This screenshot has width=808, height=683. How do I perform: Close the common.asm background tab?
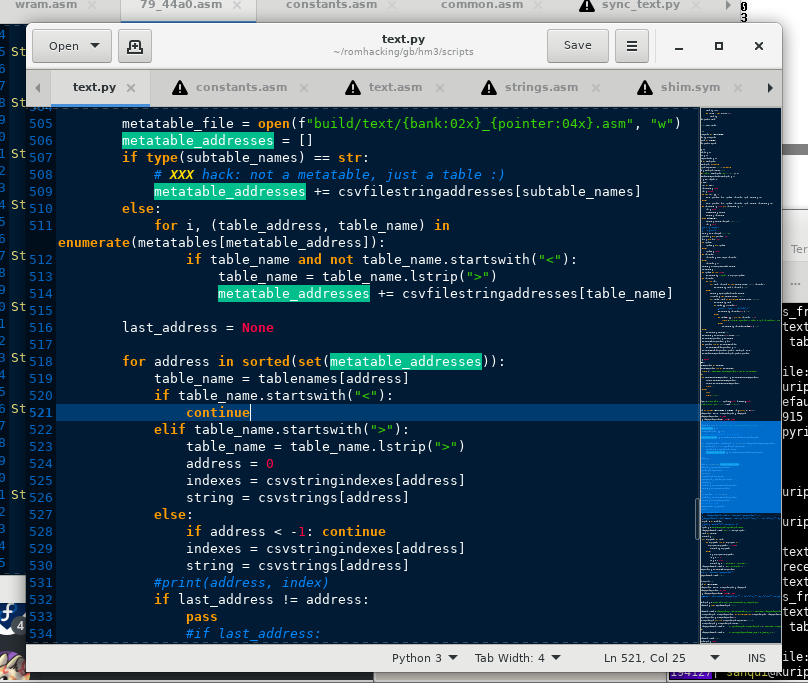537,5
